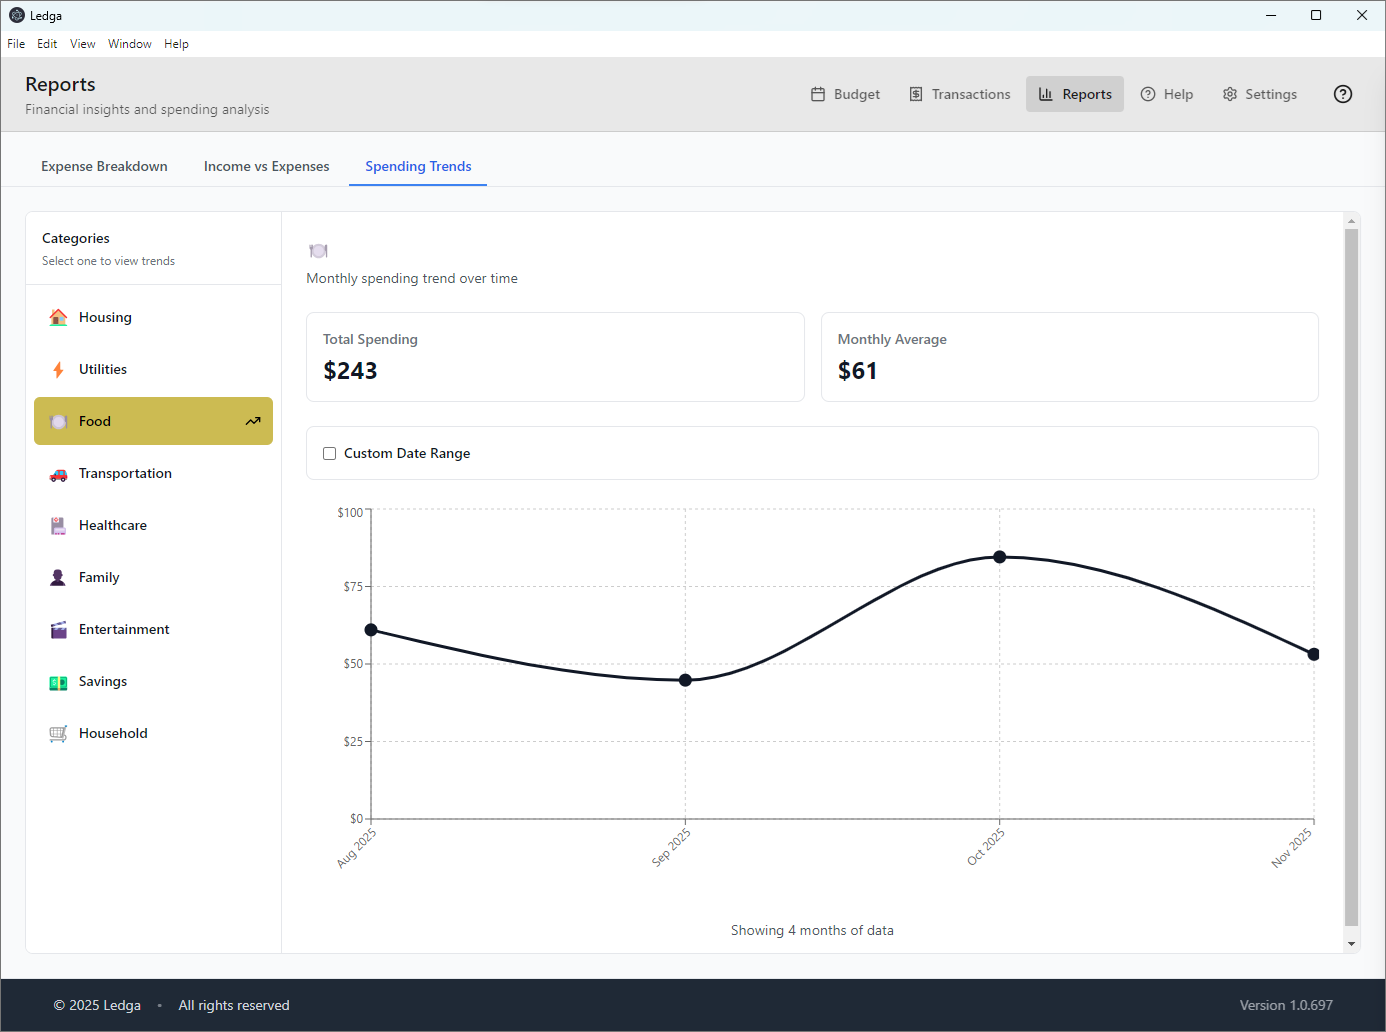Click the Household shopping cart icon
1386x1032 pixels.
[x=58, y=733]
